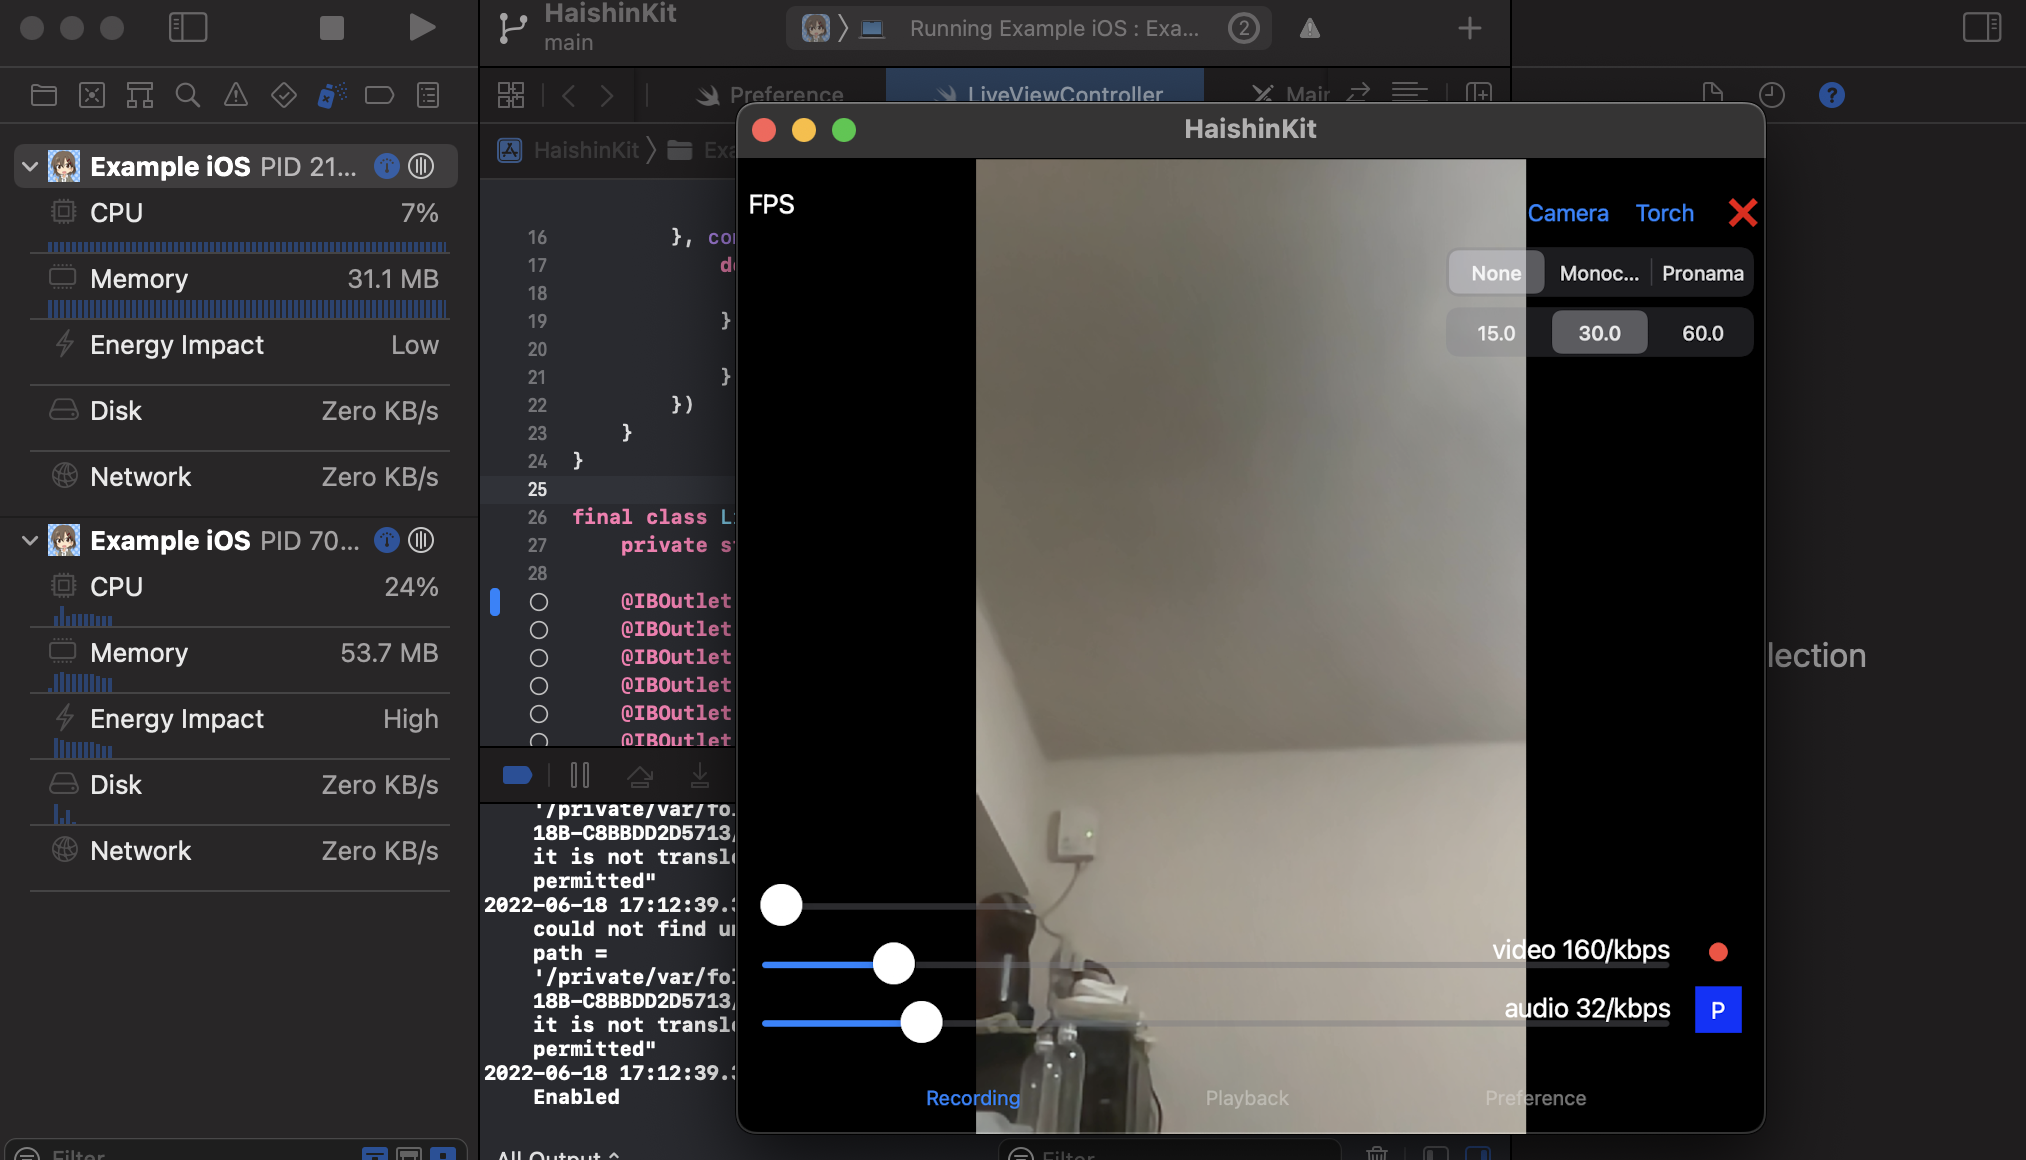
Task: Open the Recording tab in HaishinKit
Action: [x=972, y=1098]
